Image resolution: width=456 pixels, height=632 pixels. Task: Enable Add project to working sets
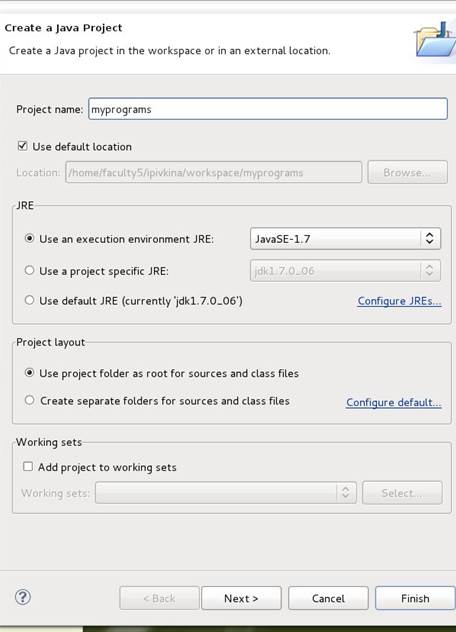click(28, 467)
